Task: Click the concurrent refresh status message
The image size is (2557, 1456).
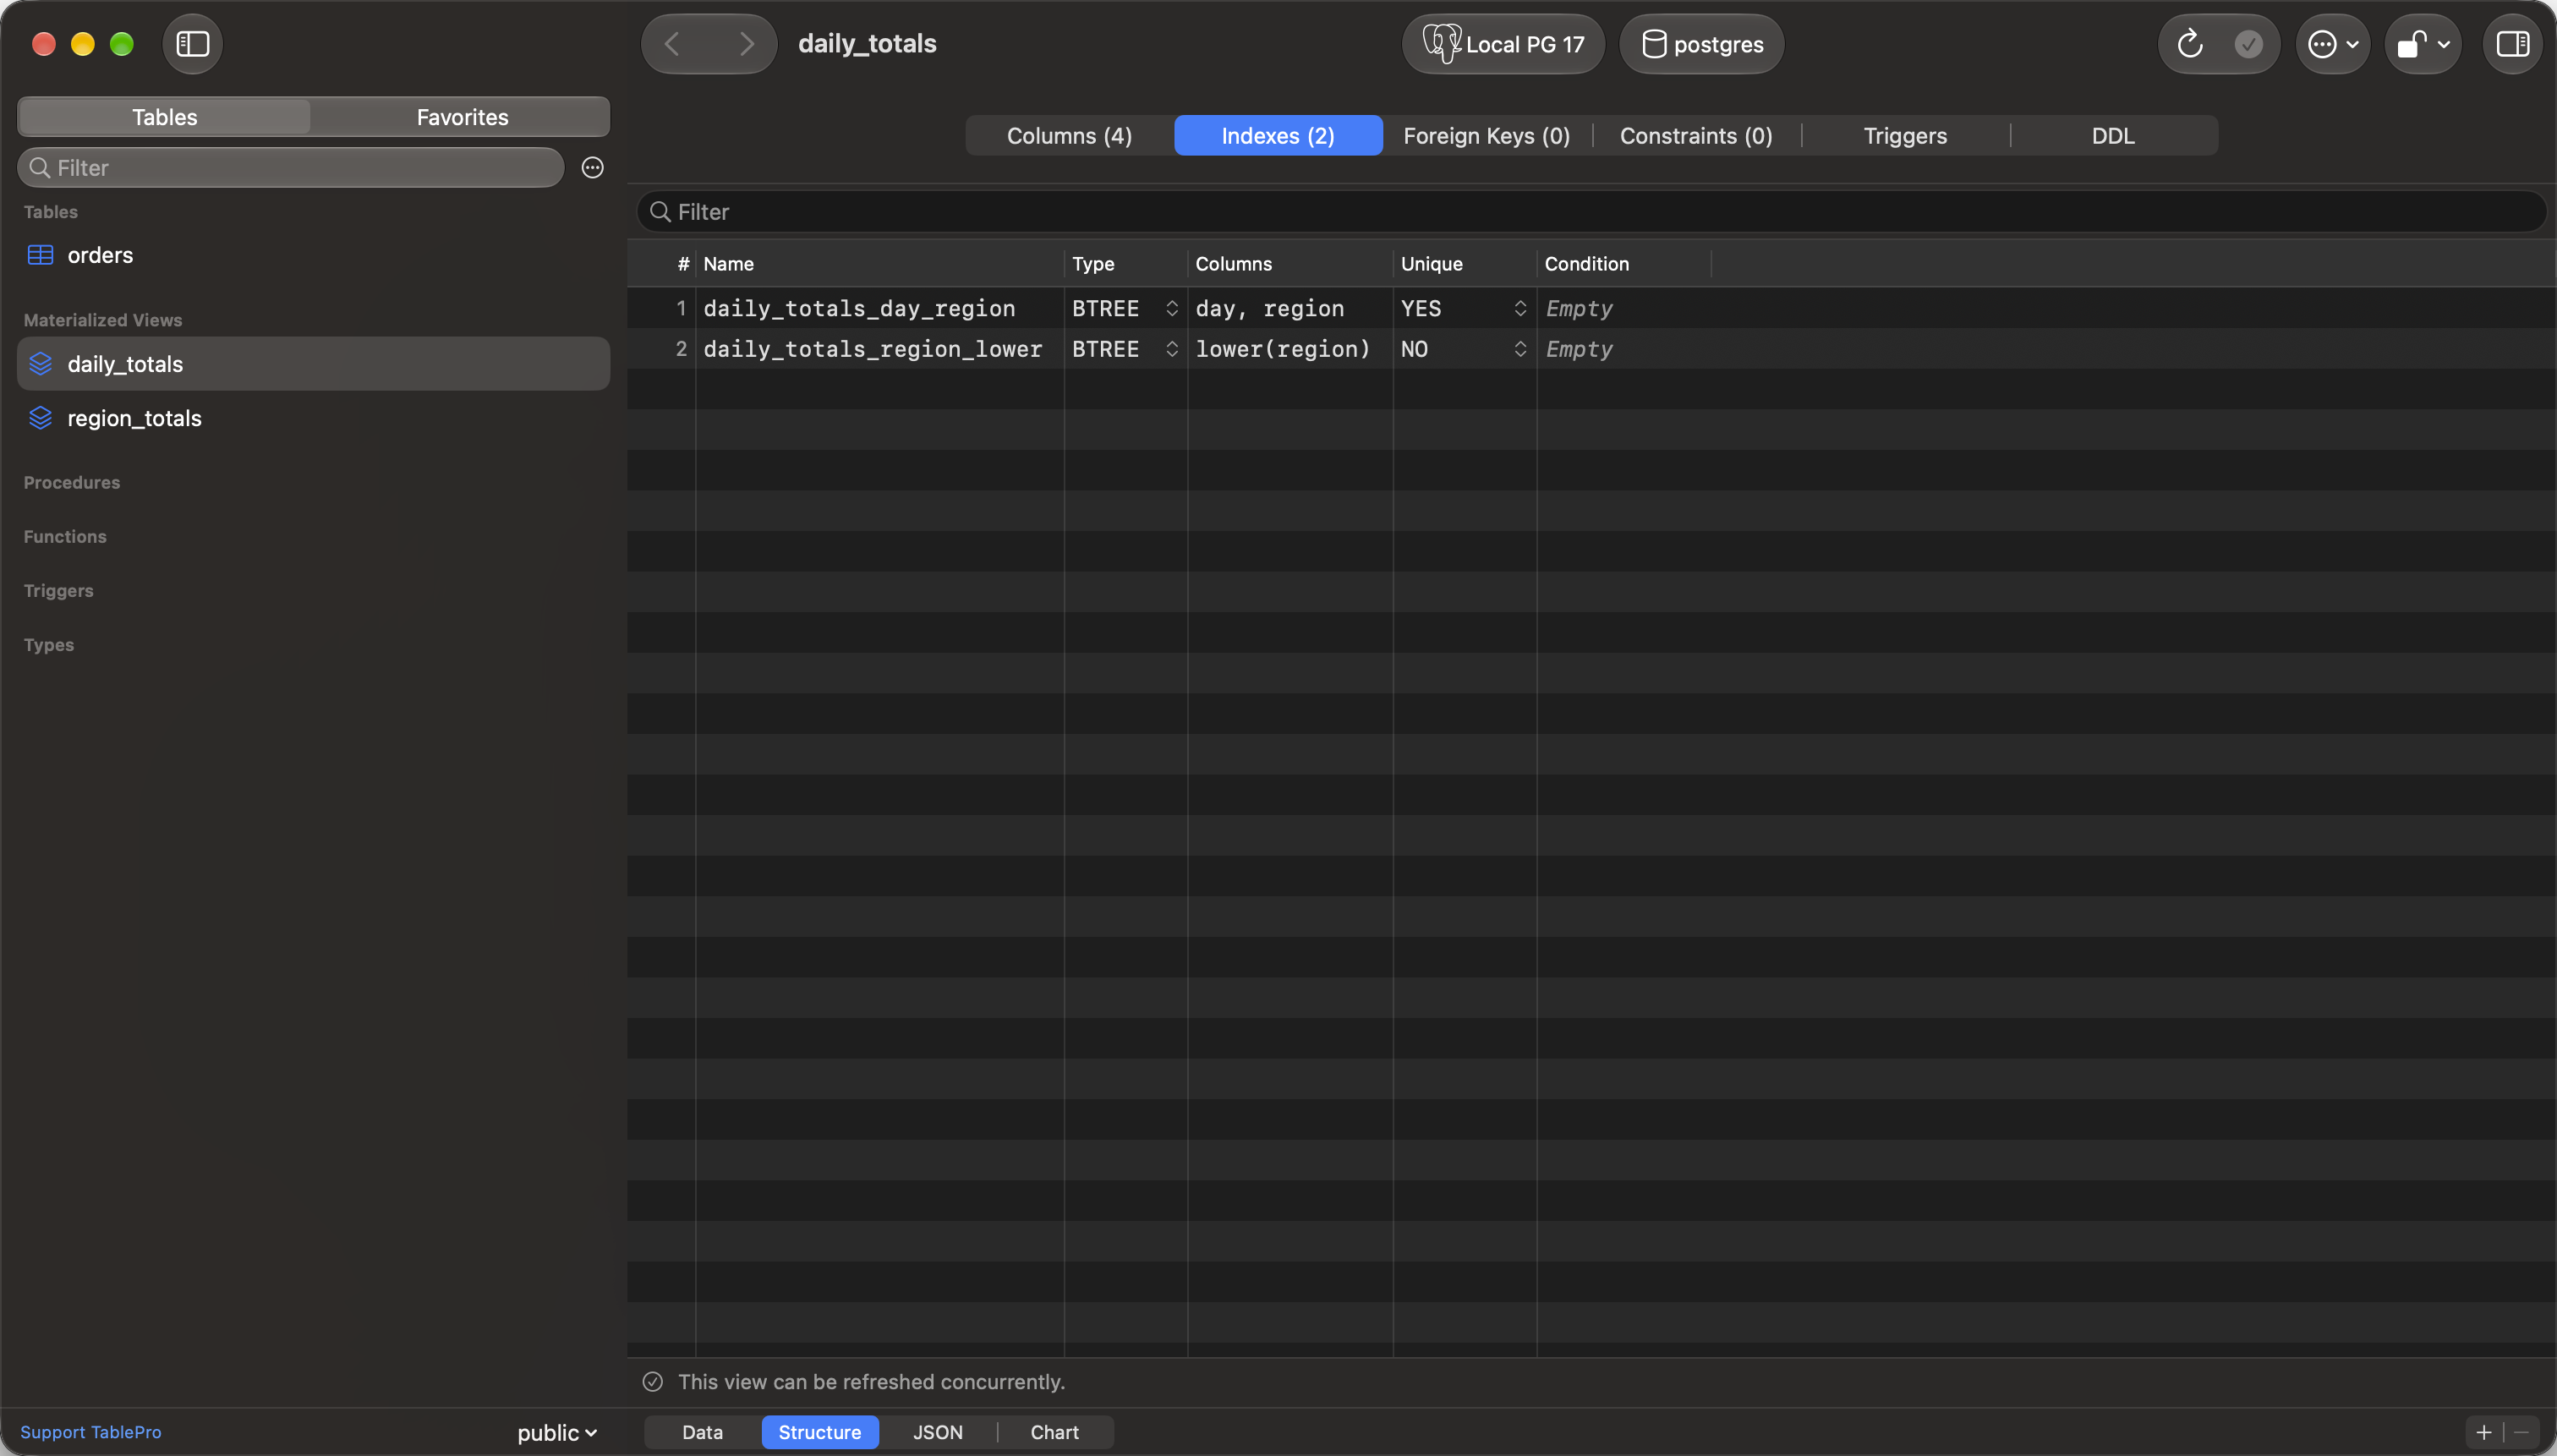Action: coord(871,1382)
